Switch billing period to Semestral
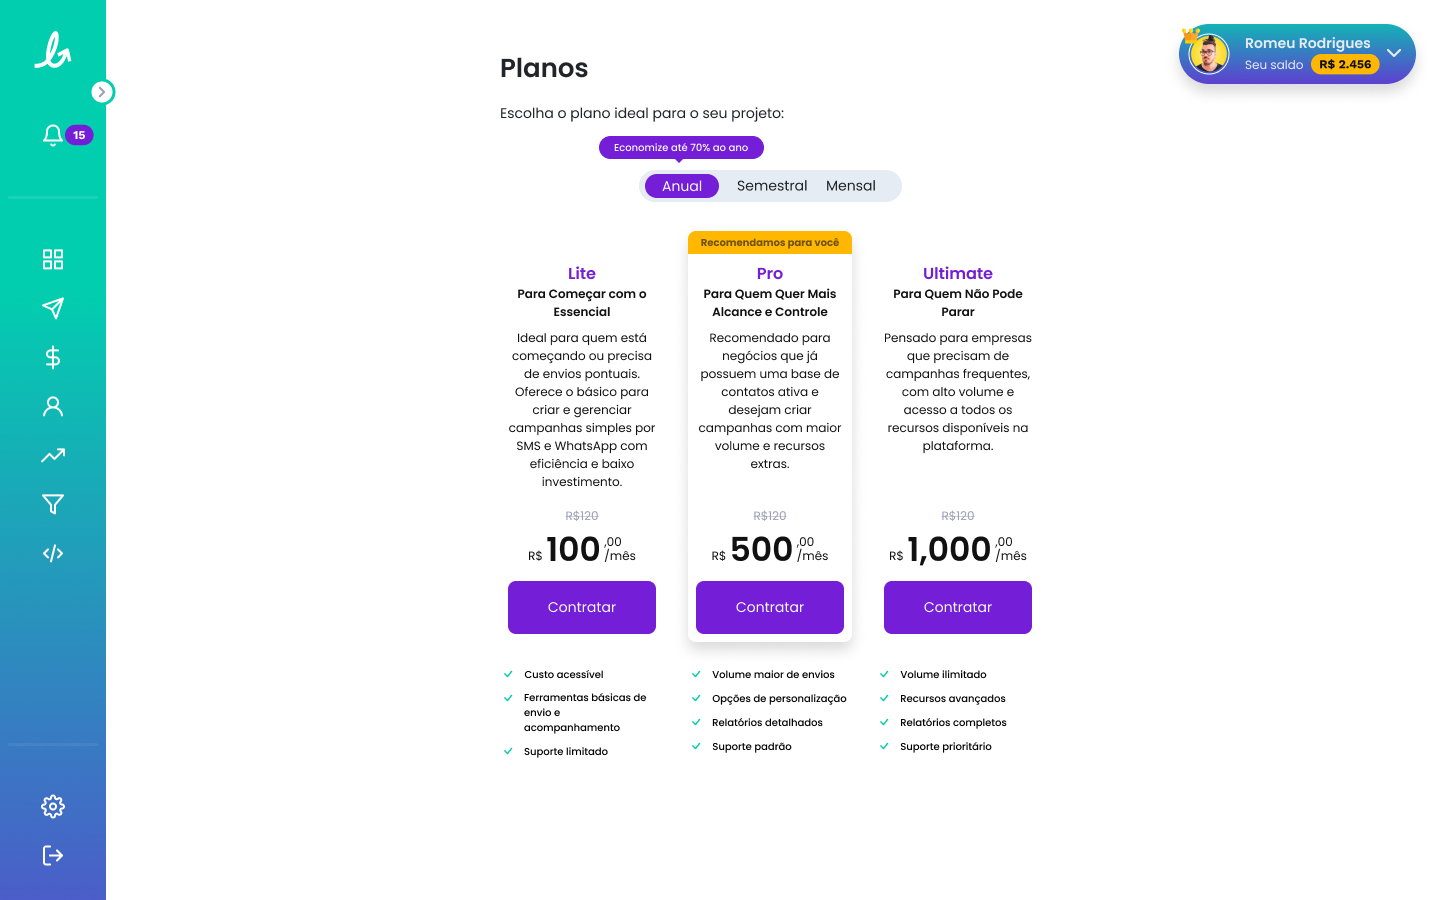Image resolution: width=1440 pixels, height=900 pixels. click(x=771, y=186)
